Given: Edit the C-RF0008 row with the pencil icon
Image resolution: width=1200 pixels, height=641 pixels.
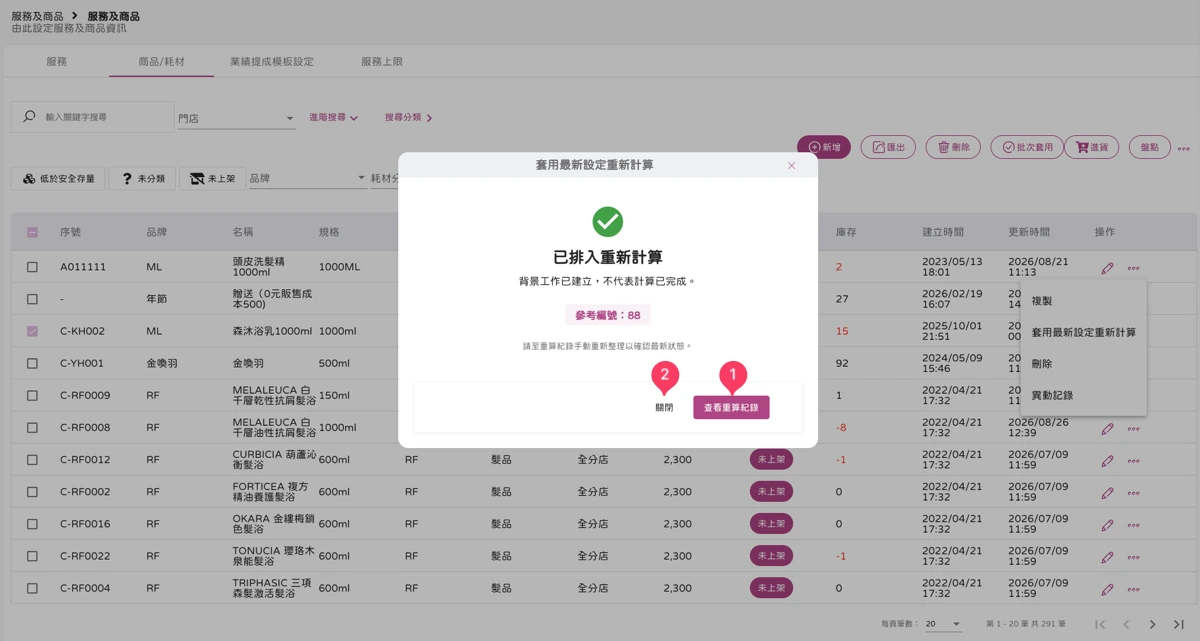Looking at the screenshot, I should click(1107, 429).
